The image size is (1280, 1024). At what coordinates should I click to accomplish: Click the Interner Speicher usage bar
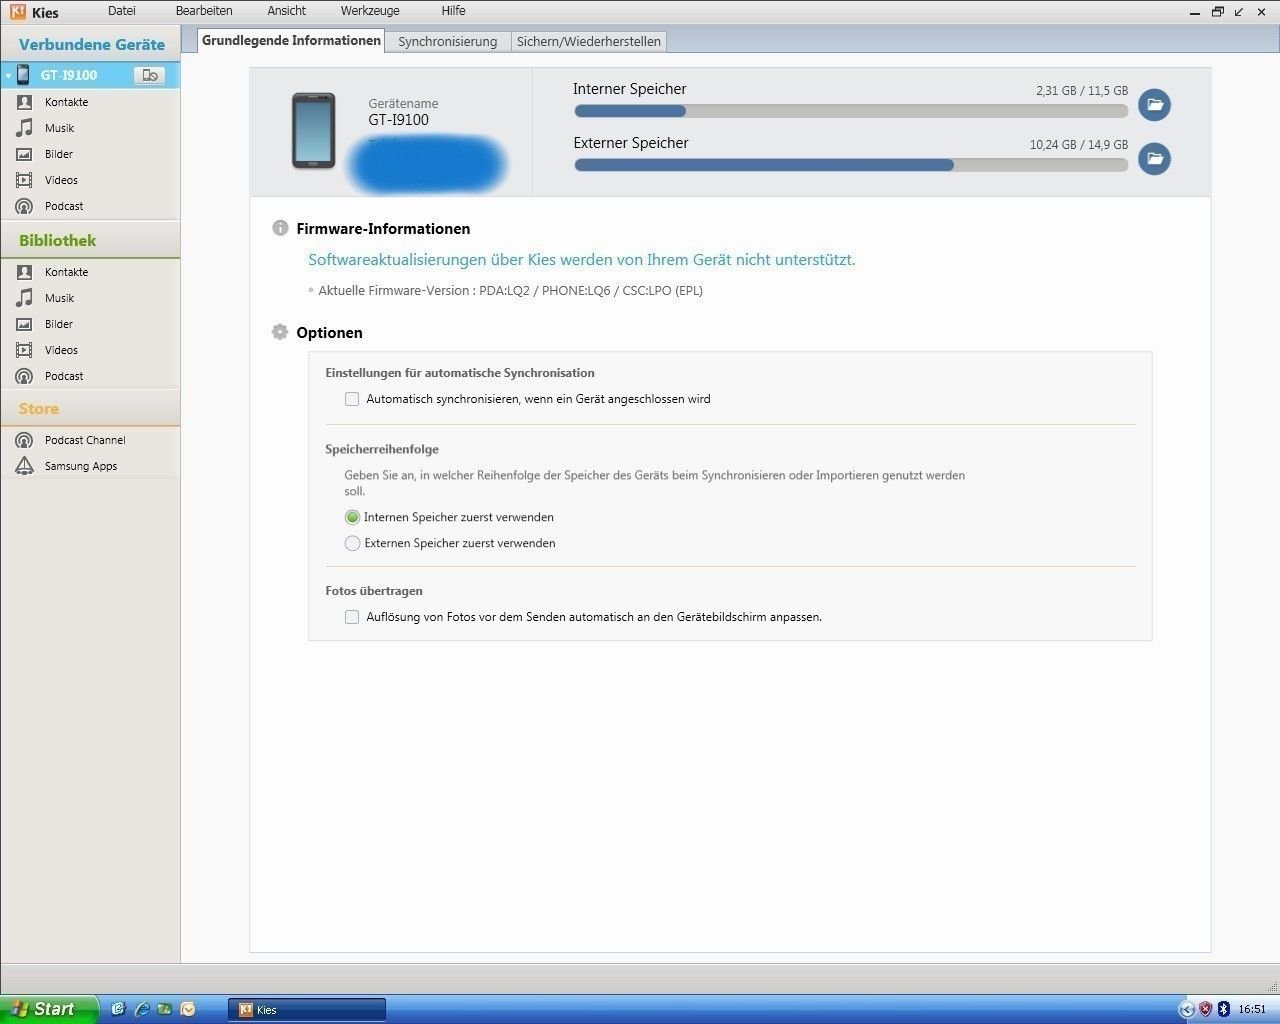coord(851,111)
